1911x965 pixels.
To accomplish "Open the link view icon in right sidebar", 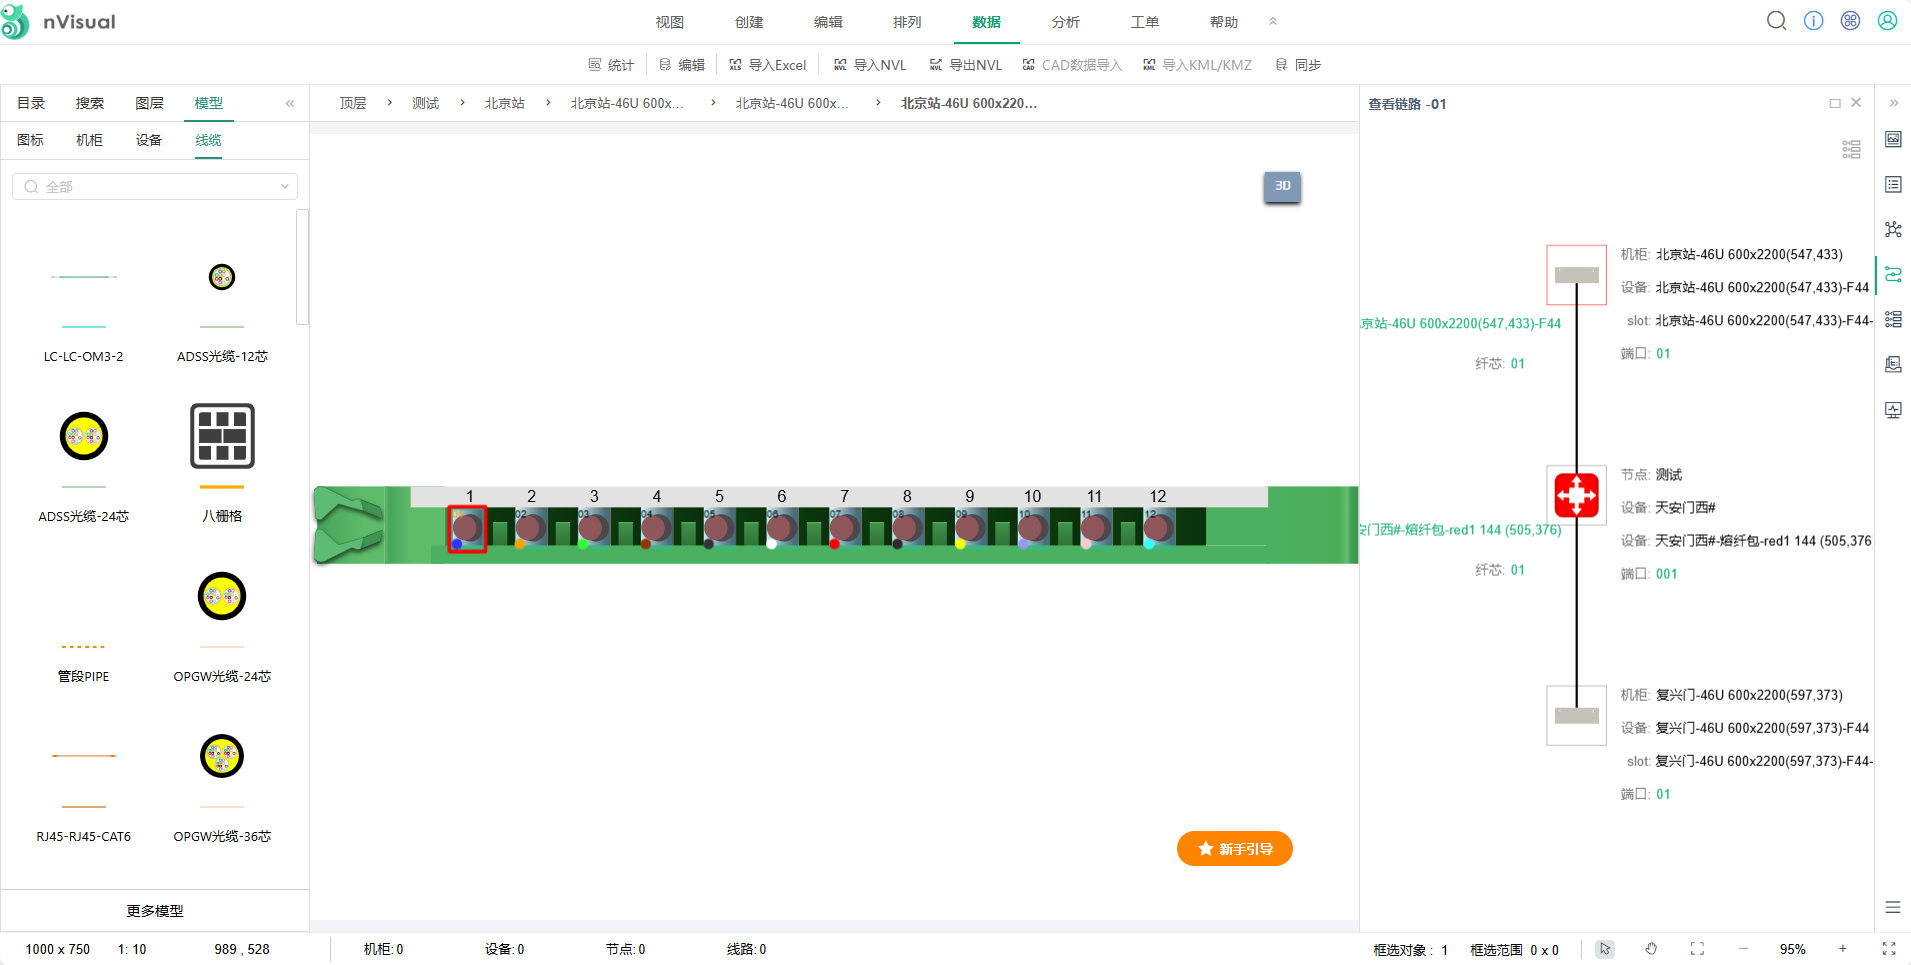I will [x=1893, y=274].
